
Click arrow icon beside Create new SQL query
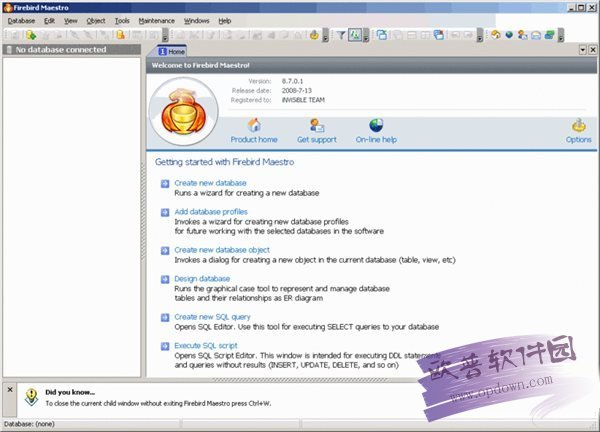coord(165,318)
